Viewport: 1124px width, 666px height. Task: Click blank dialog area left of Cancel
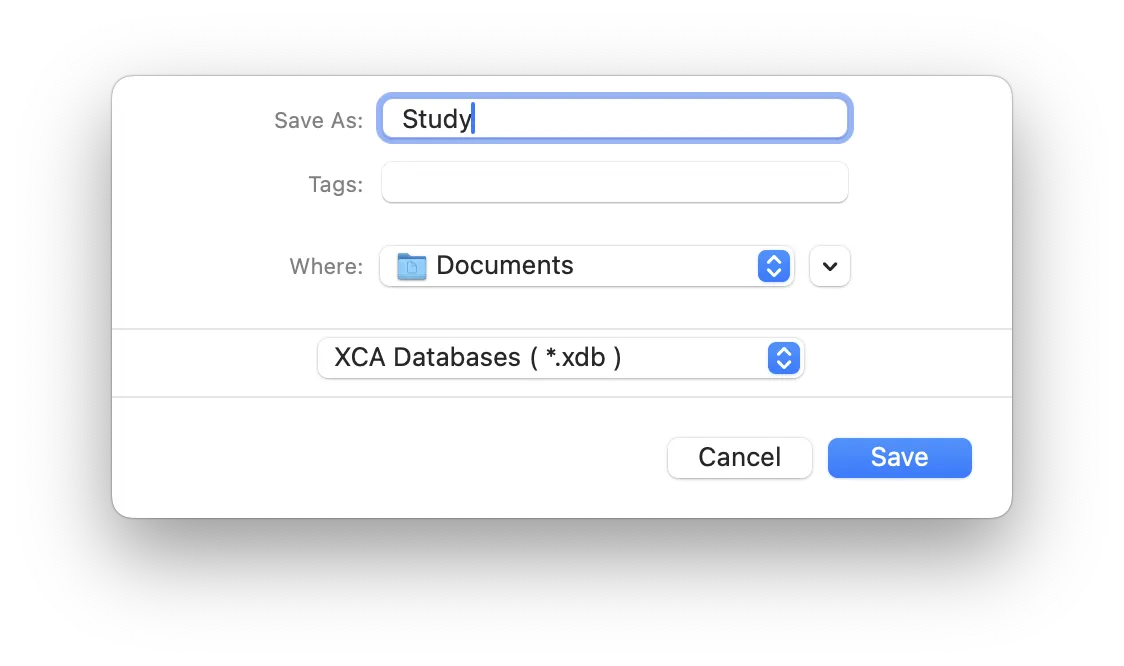[400, 457]
